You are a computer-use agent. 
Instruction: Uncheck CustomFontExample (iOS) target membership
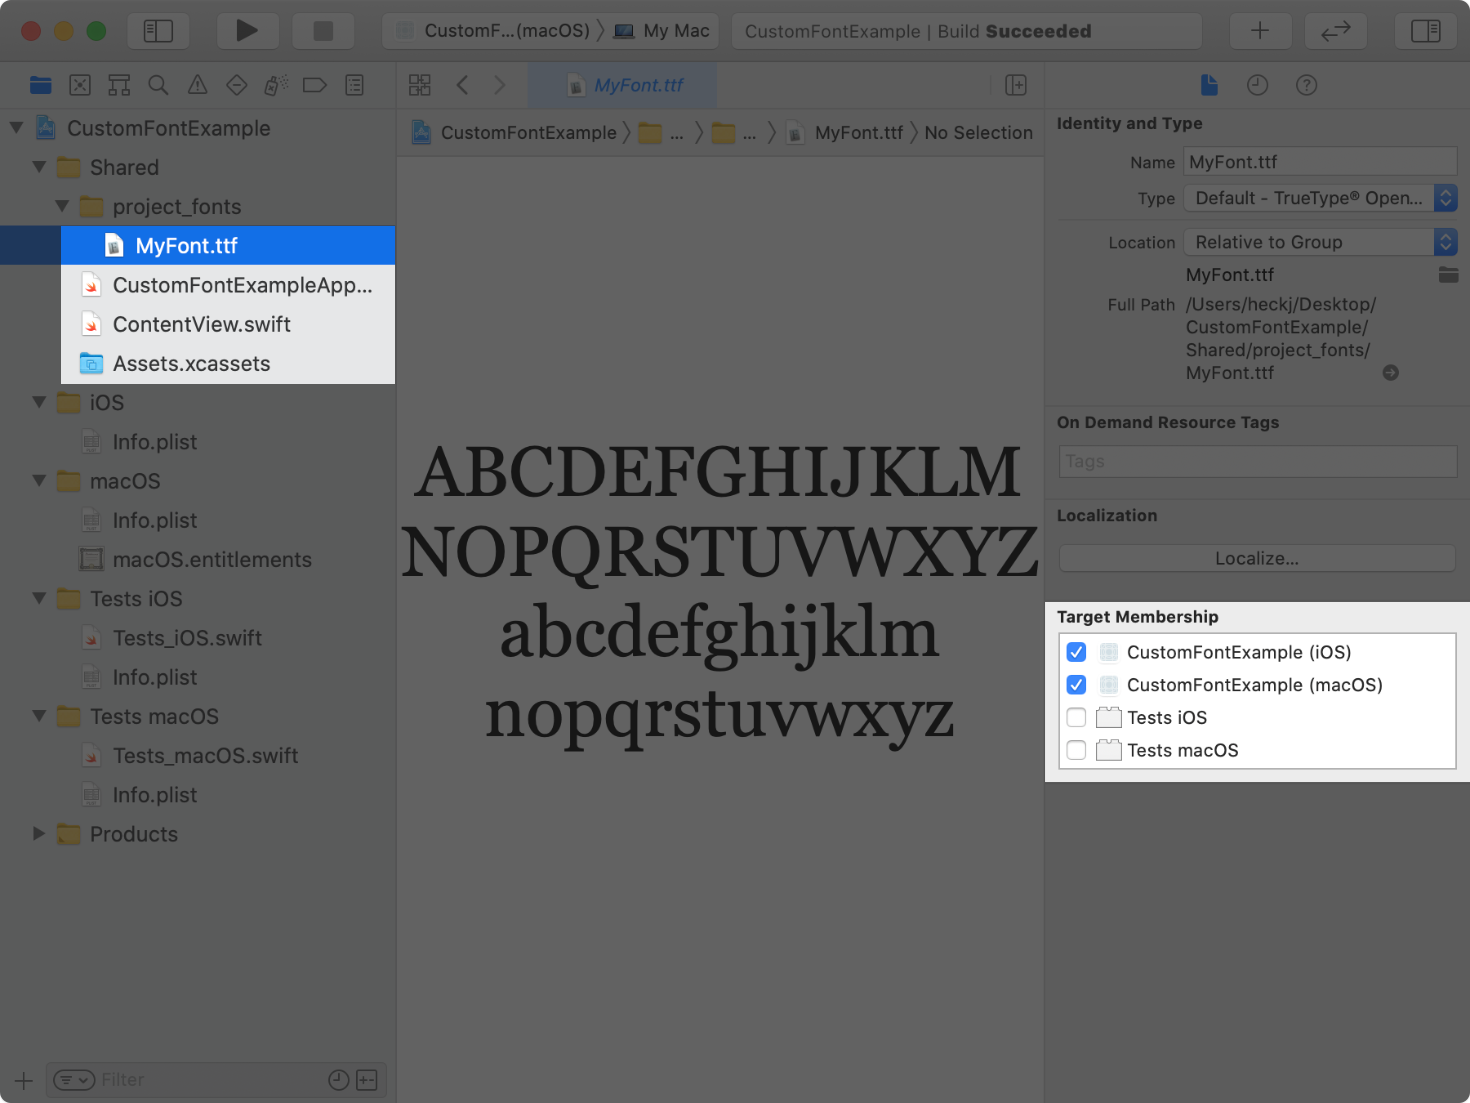click(1076, 652)
